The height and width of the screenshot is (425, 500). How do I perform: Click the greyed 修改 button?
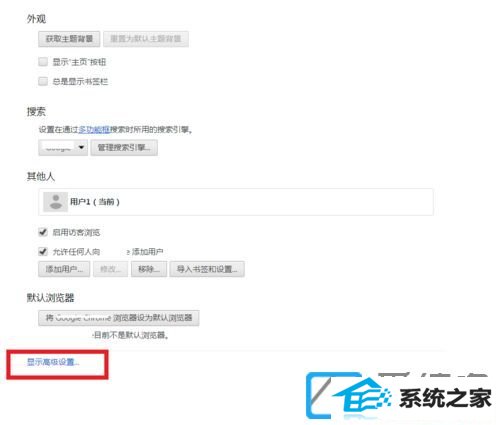110,269
